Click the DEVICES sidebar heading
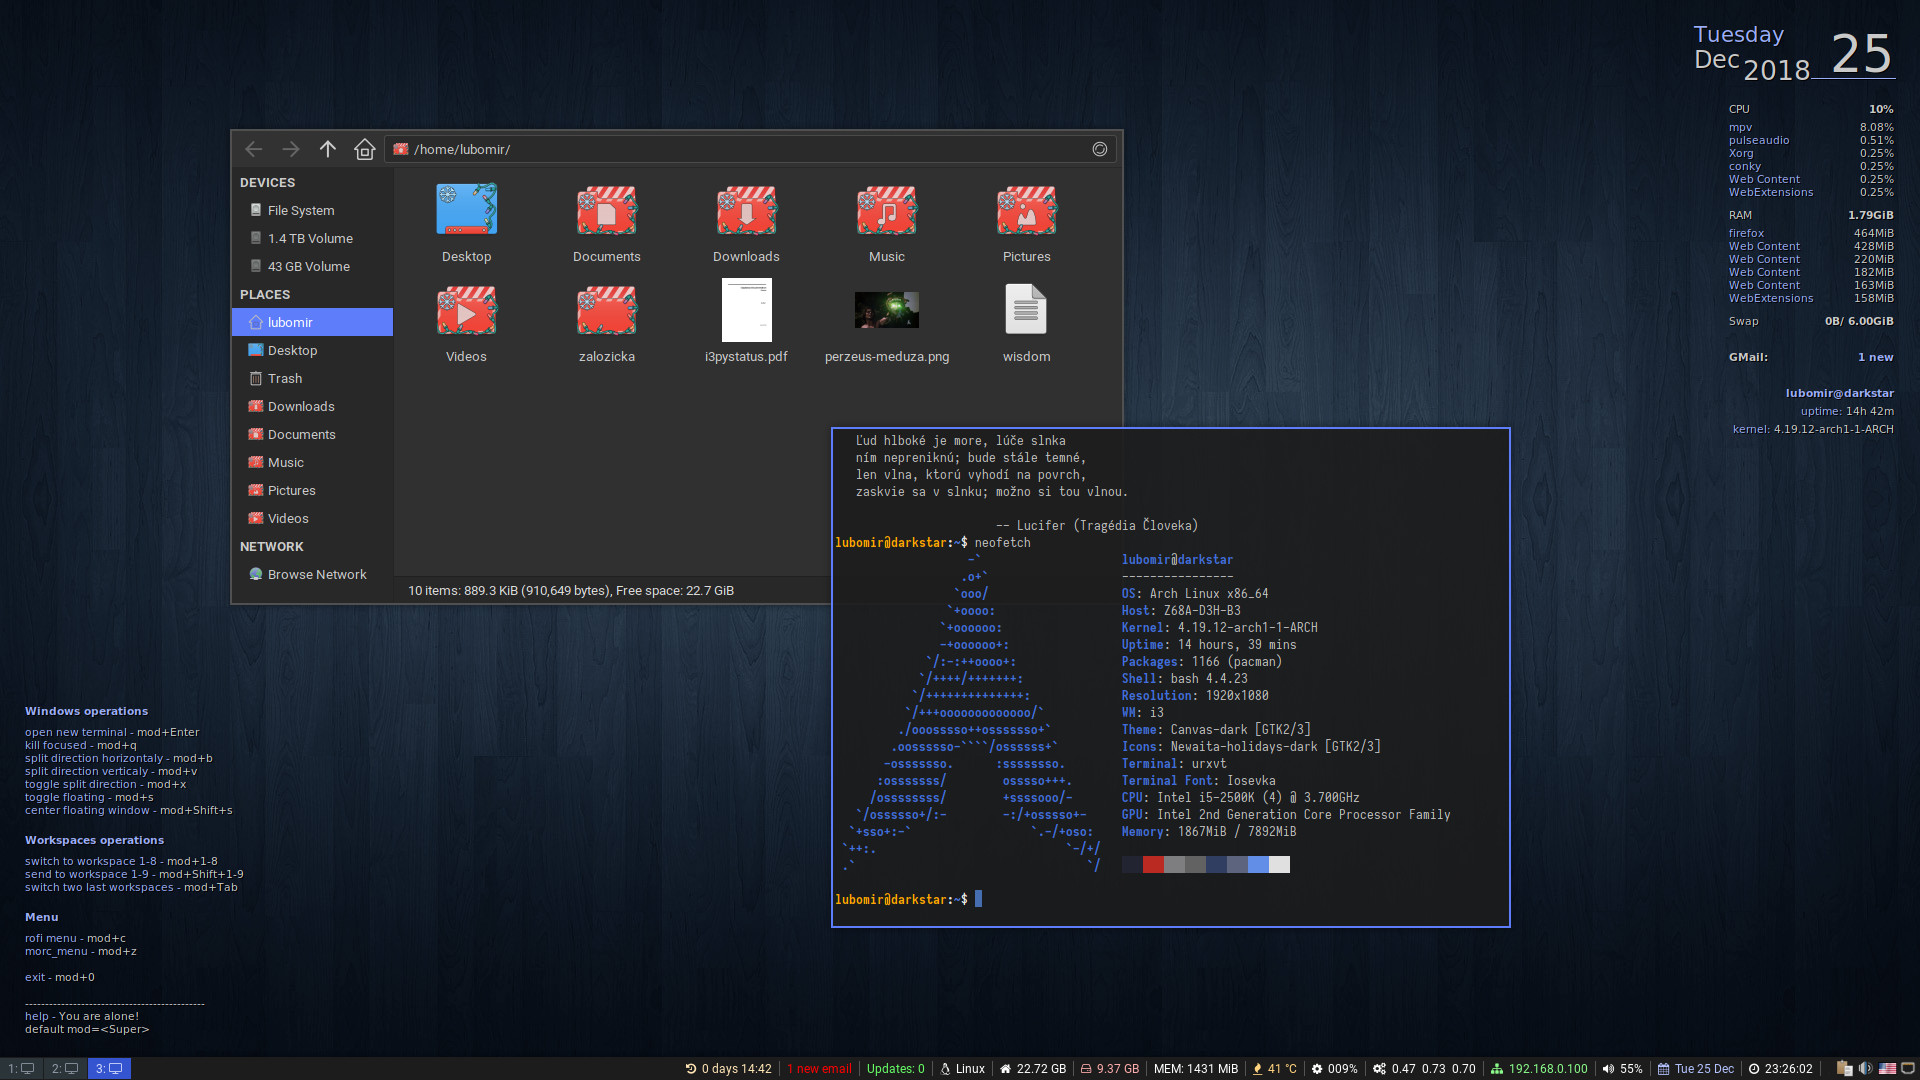The height and width of the screenshot is (1080, 1920). pyautogui.click(x=267, y=182)
